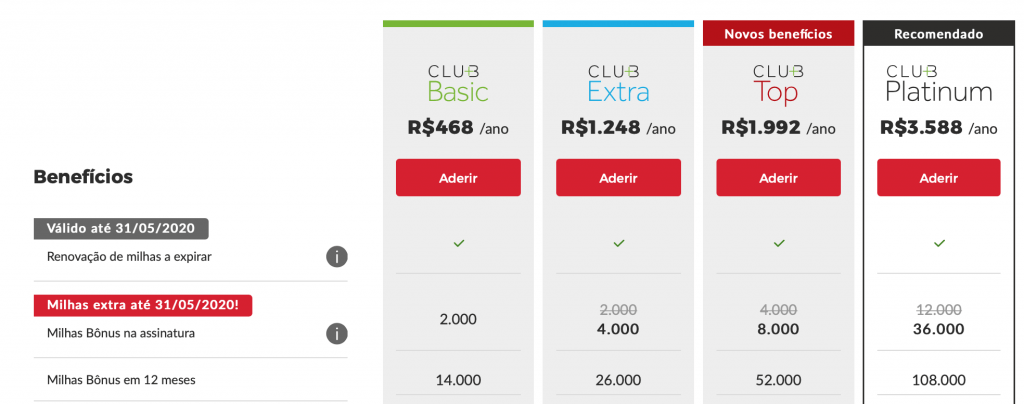Click the Club Top logo
1024x404 pixels.
[778, 83]
